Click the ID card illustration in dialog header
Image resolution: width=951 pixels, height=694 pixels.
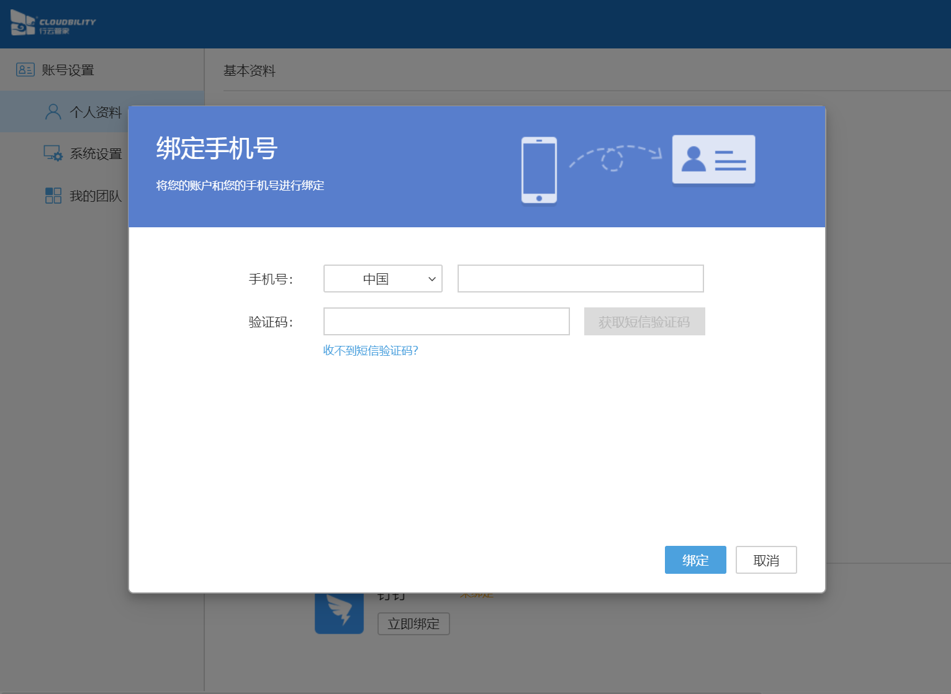pyautogui.click(x=713, y=160)
